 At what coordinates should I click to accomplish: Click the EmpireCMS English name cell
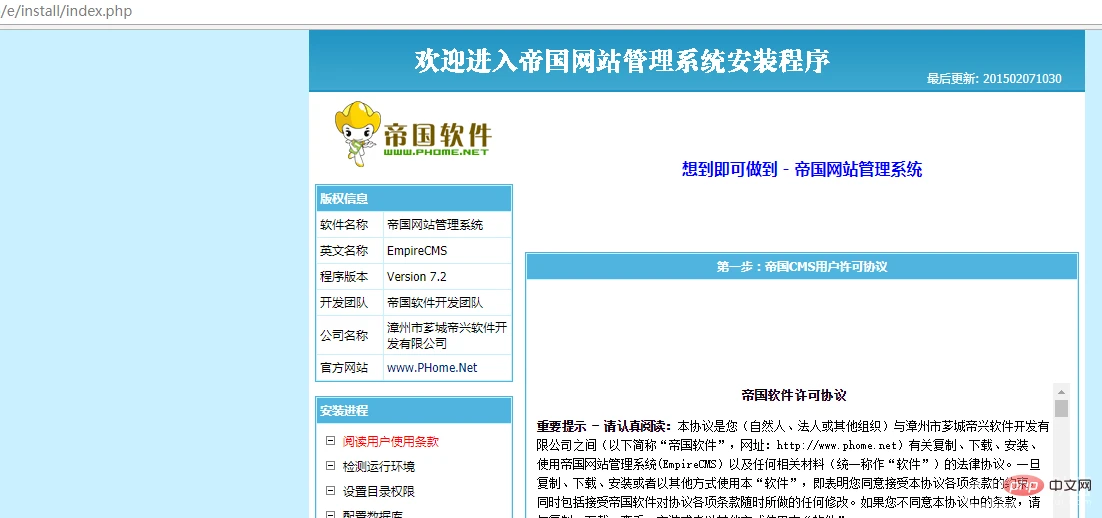(448, 251)
